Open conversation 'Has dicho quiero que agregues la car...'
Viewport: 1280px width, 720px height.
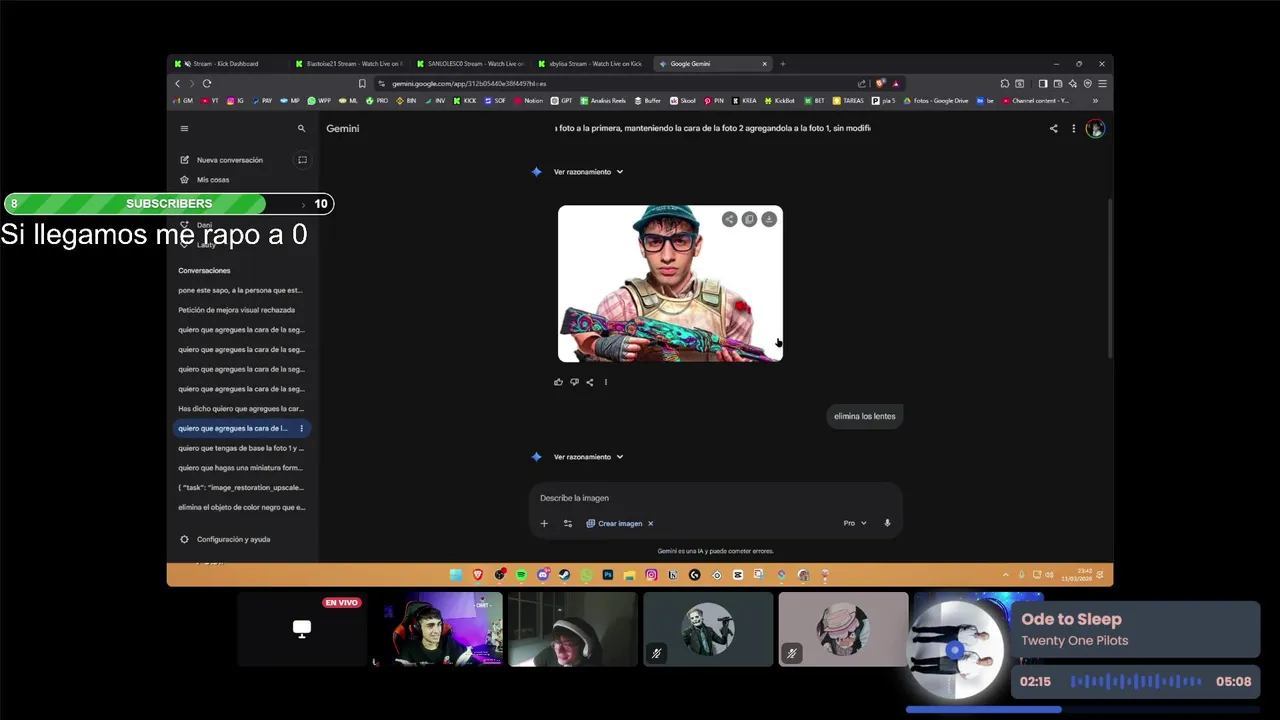point(240,409)
